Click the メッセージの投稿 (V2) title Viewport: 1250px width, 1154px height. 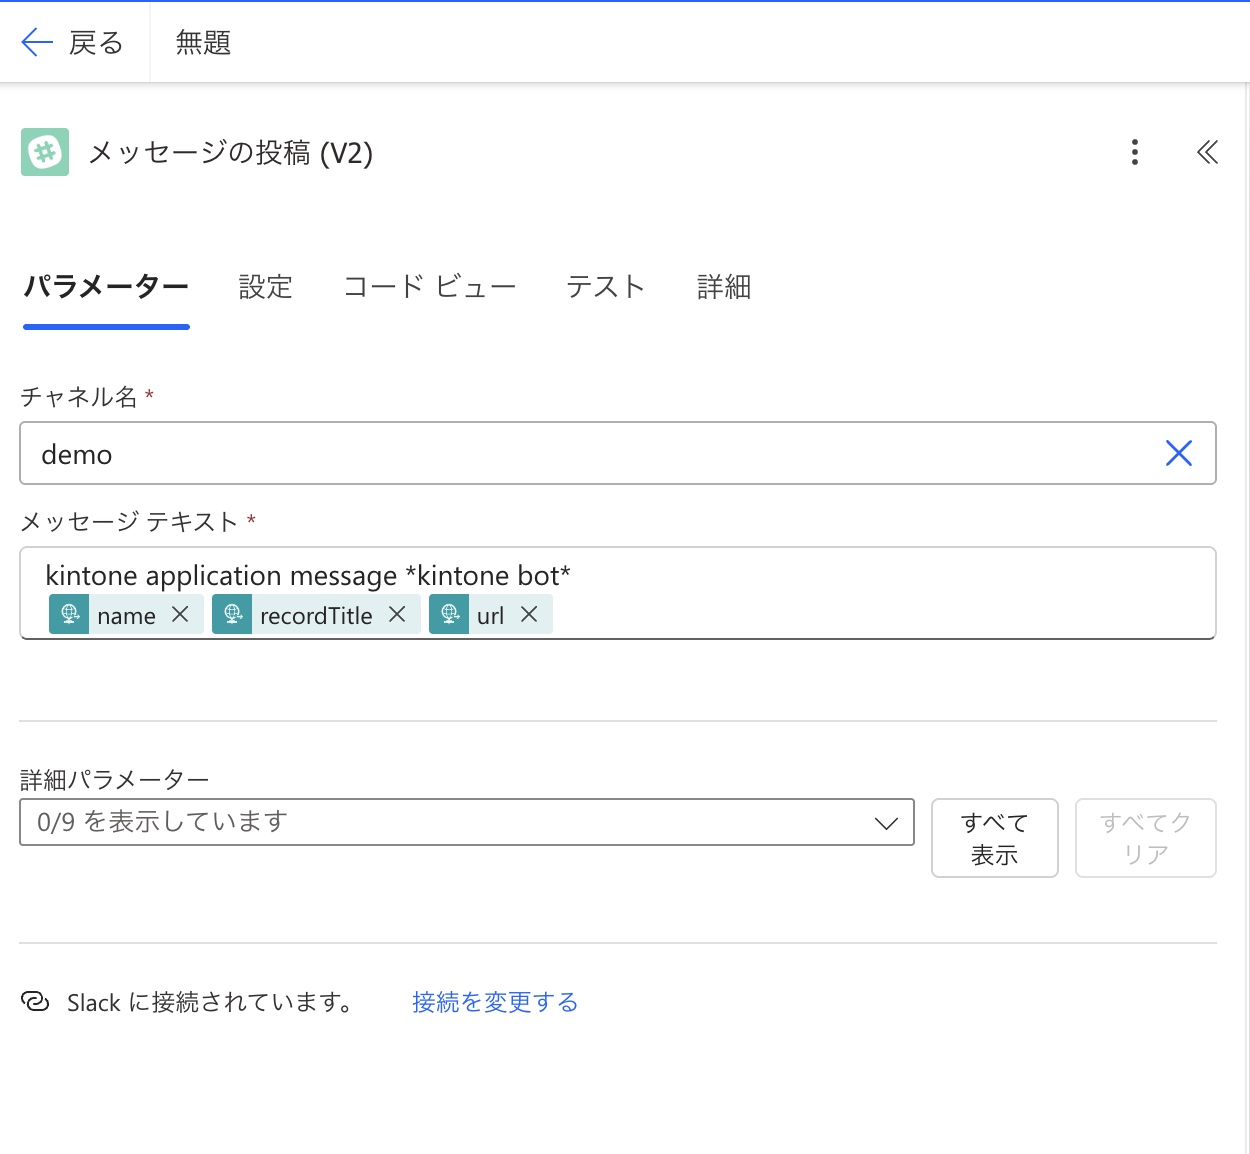(231, 153)
